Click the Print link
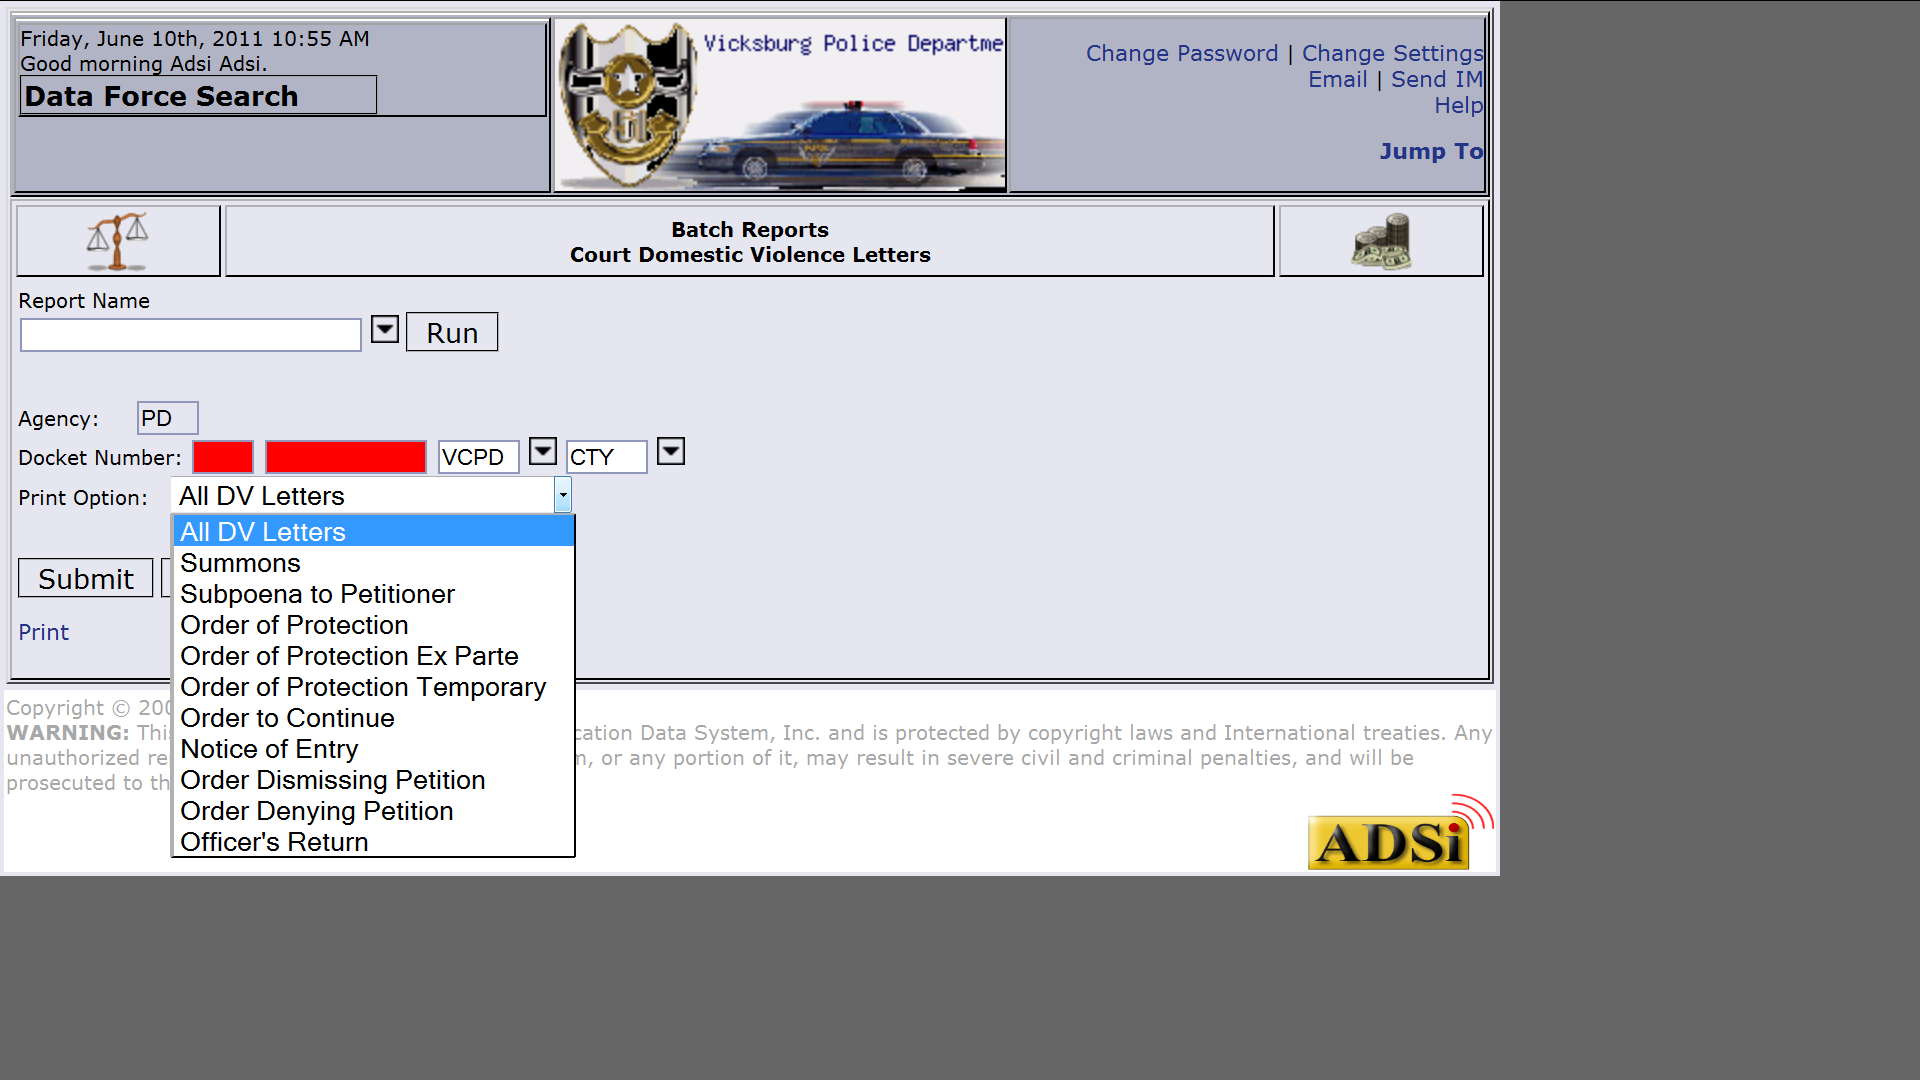This screenshot has width=1920, height=1080. point(44,632)
